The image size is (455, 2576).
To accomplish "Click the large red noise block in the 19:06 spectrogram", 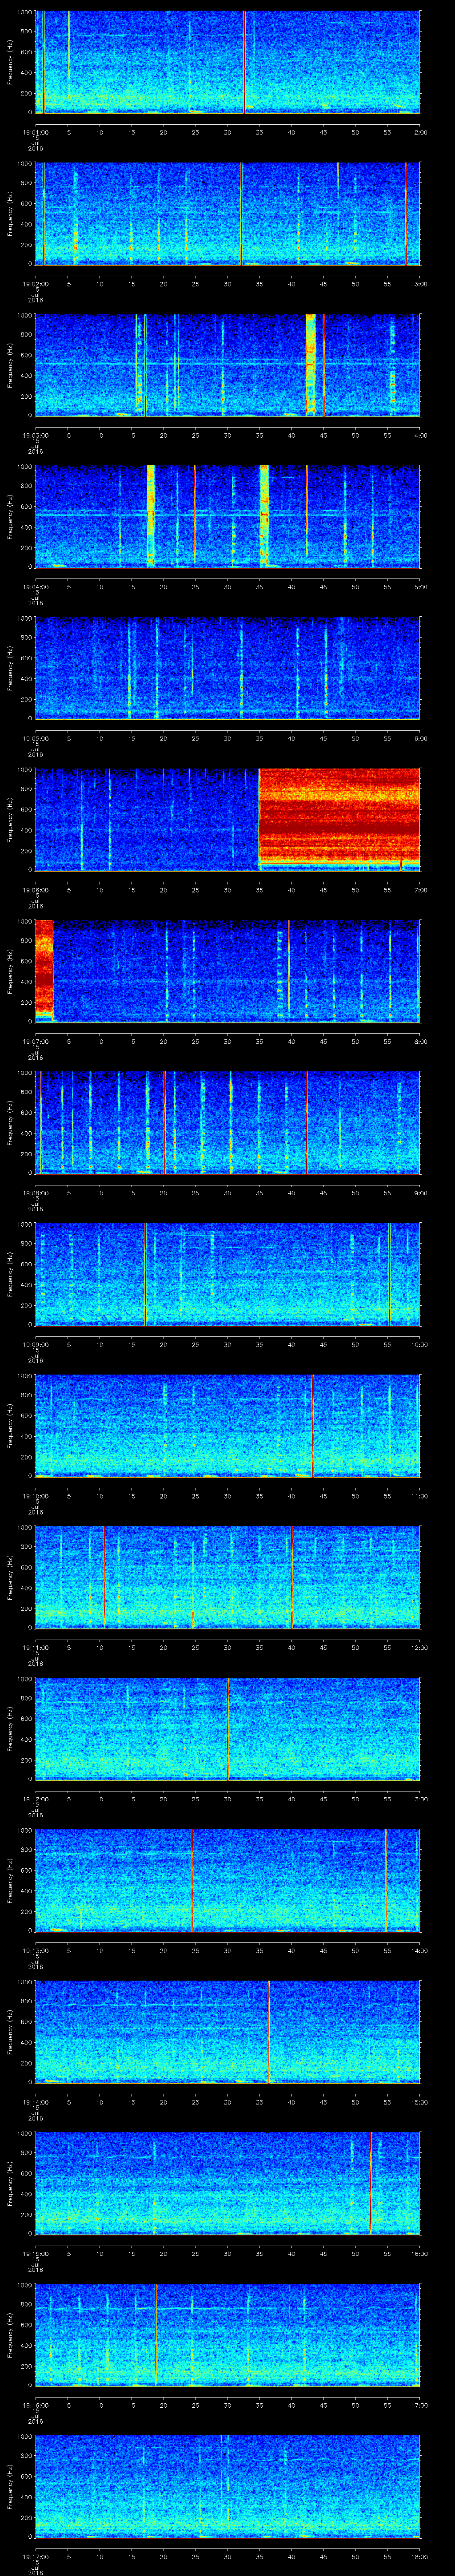I will 339,816.
